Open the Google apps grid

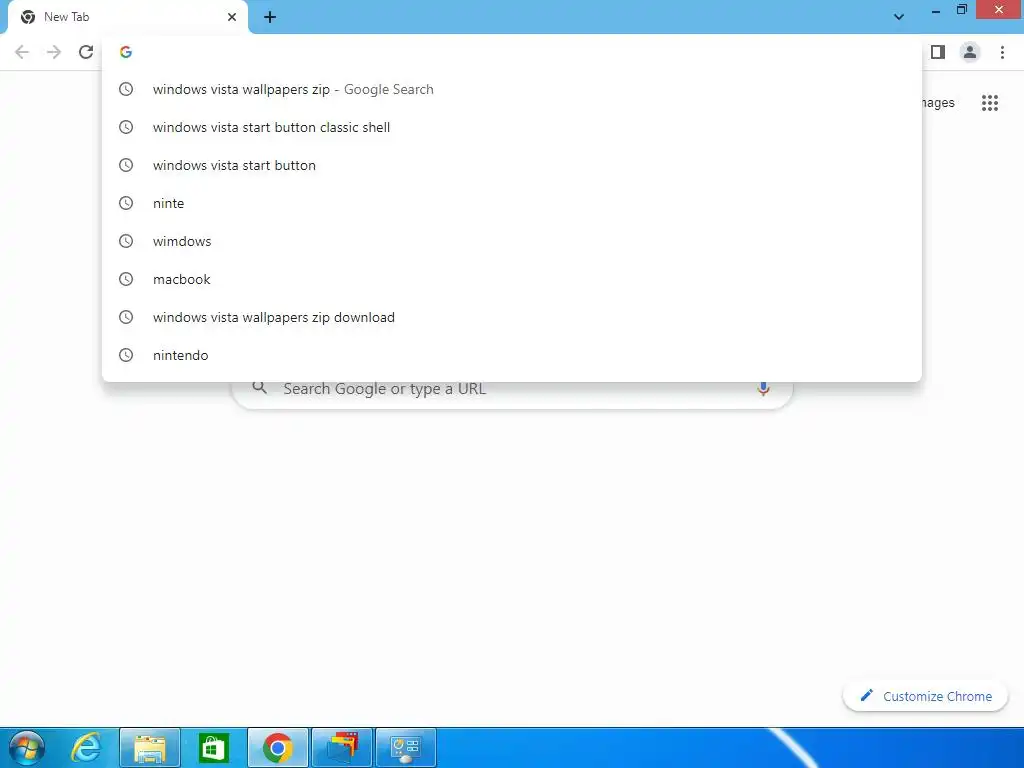(x=990, y=103)
